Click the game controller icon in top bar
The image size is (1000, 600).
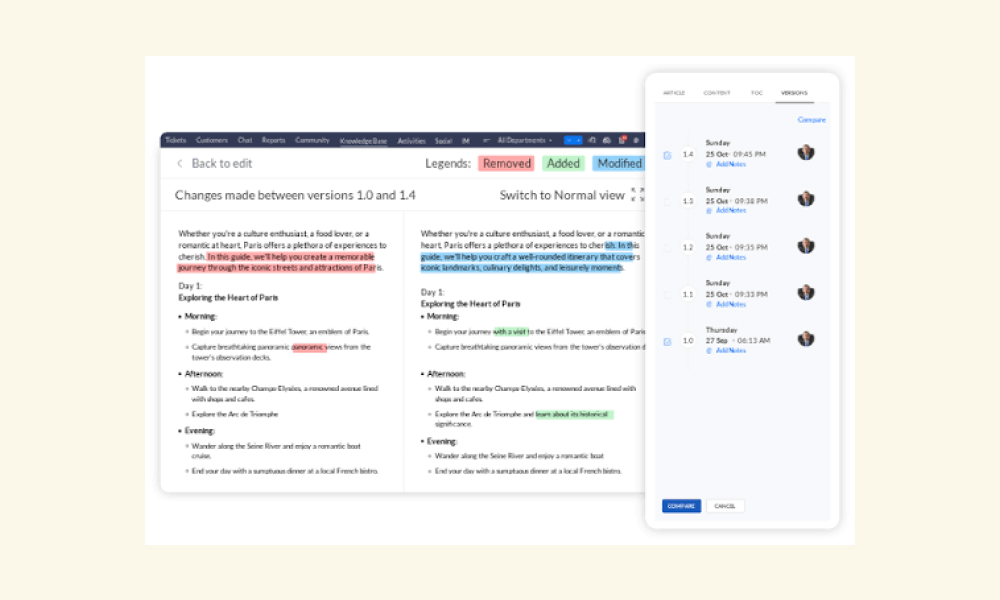point(607,140)
